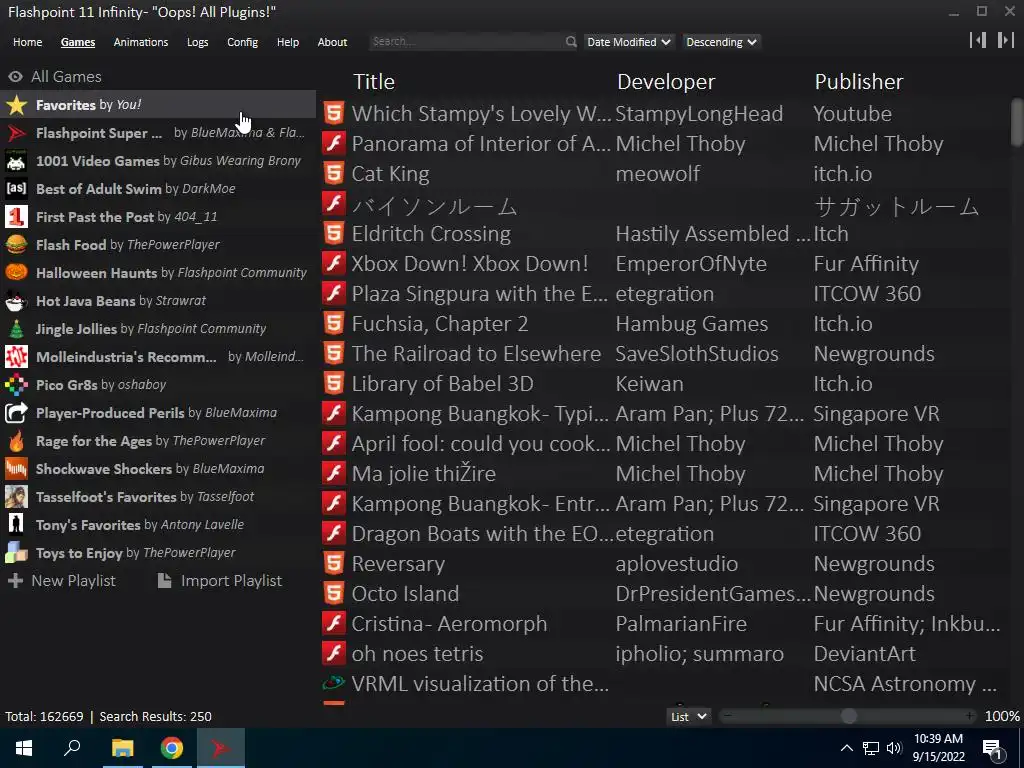Click the HTML5 icon beside Octo Island

334,594
